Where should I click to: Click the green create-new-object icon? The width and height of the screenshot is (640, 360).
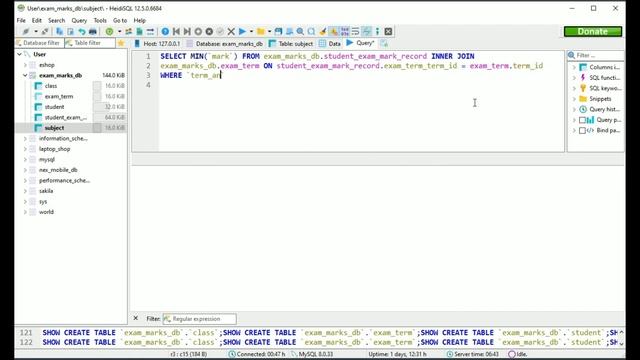tap(109, 31)
